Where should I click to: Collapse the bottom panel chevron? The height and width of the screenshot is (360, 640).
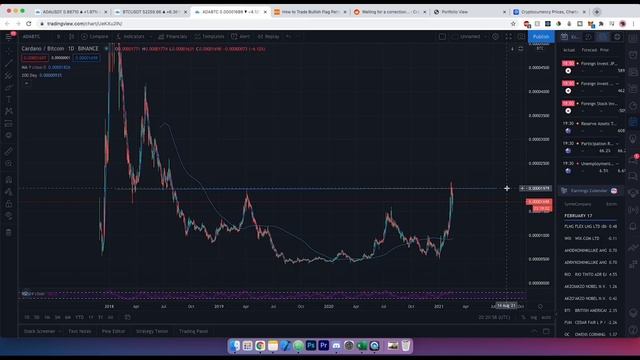(x=534, y=331)
